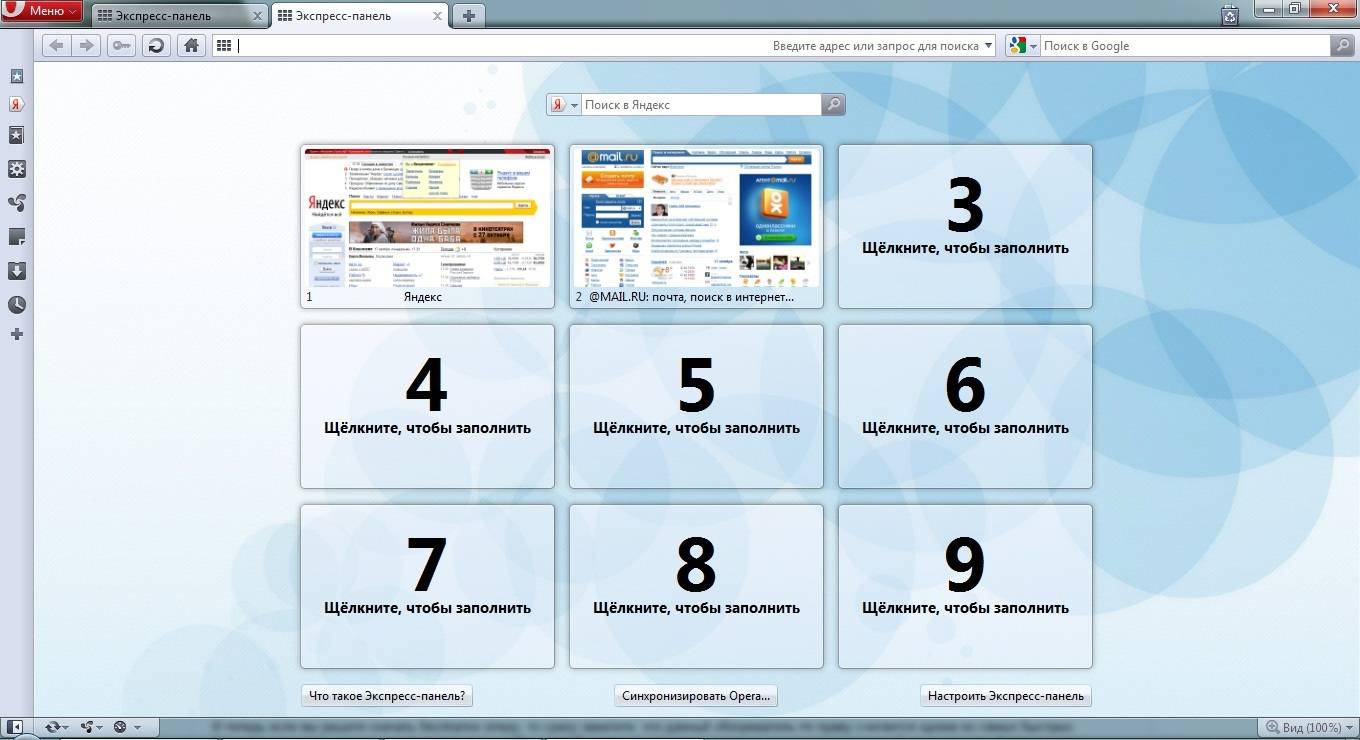
Task: Select the second Экспресс-панель tab
Action: [x=359, y=16]
